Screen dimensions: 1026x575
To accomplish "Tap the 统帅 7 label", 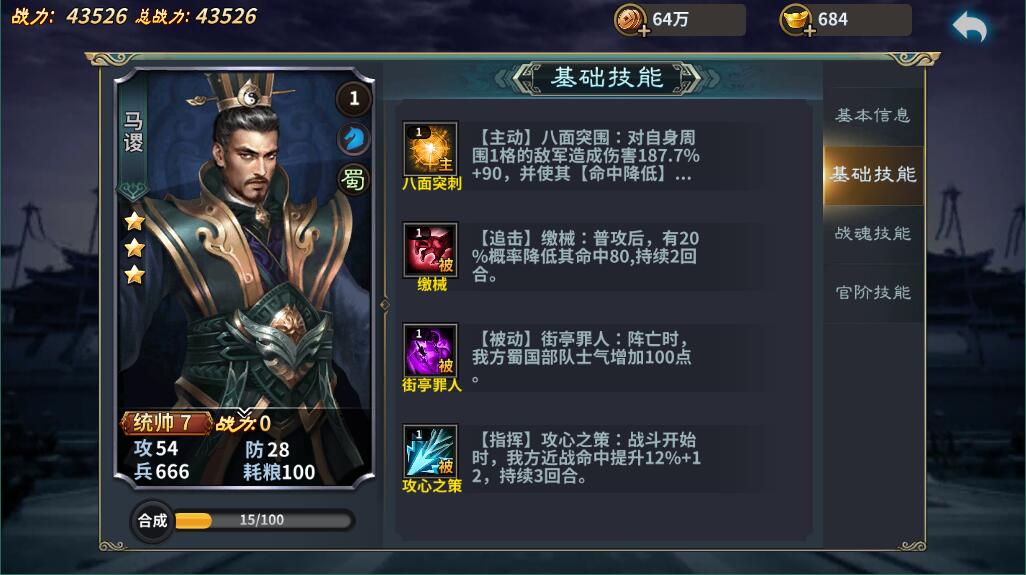I will point(166,423).
